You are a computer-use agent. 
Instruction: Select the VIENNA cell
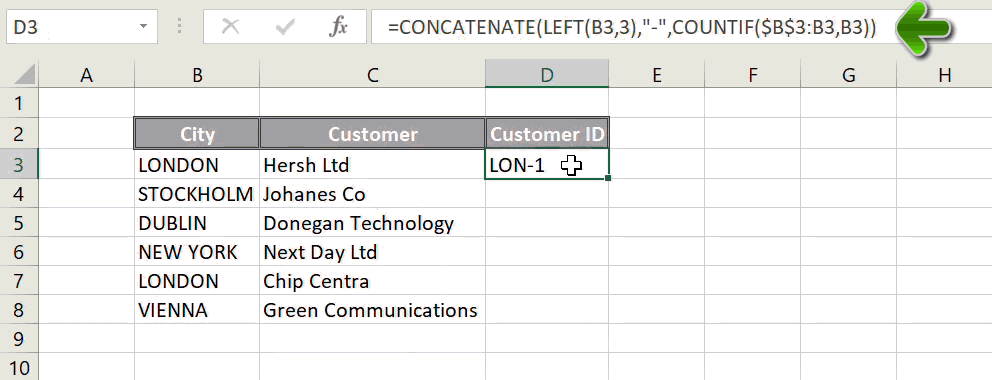pos(197,310)
